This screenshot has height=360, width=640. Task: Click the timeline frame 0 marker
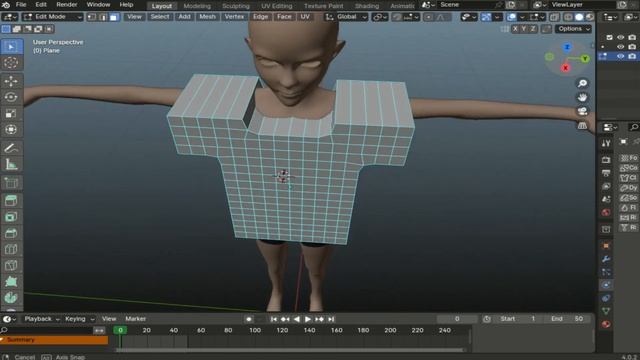(120, 330)
